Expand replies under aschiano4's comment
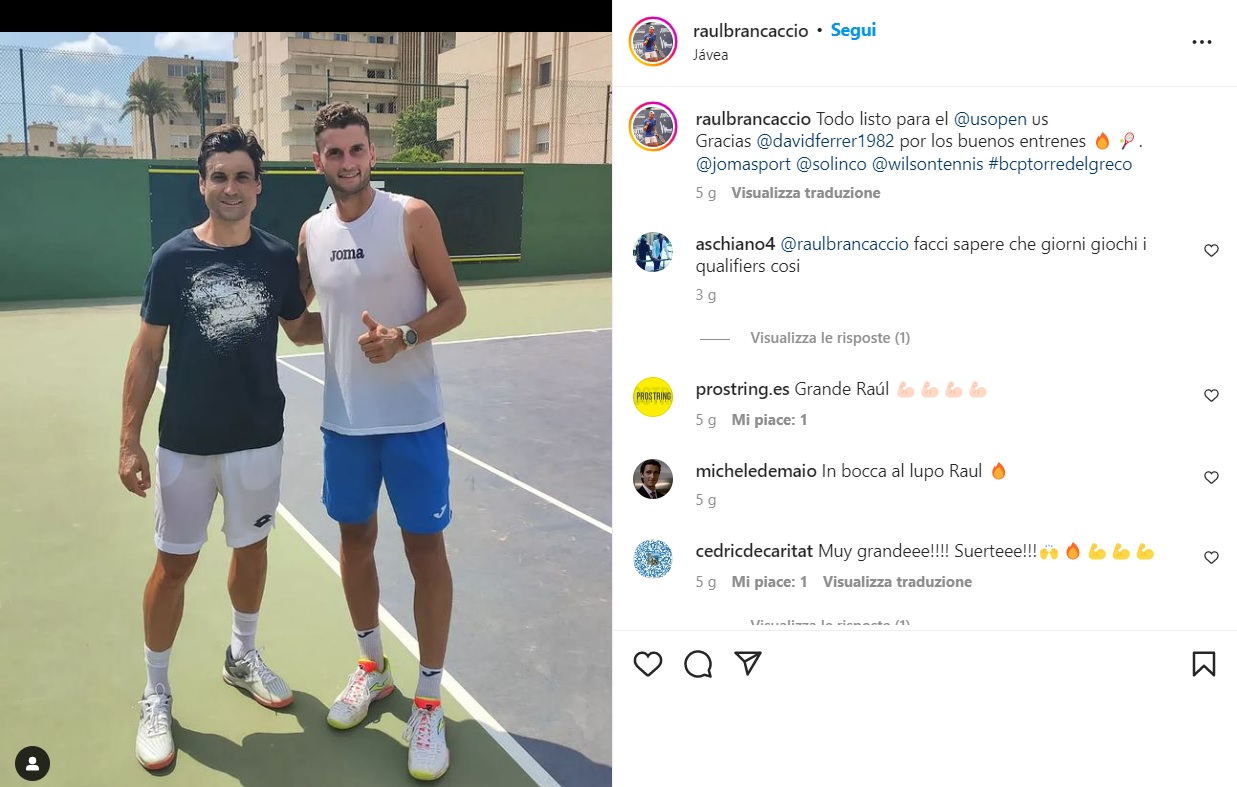1237x787 pixels. click(830, 338)
